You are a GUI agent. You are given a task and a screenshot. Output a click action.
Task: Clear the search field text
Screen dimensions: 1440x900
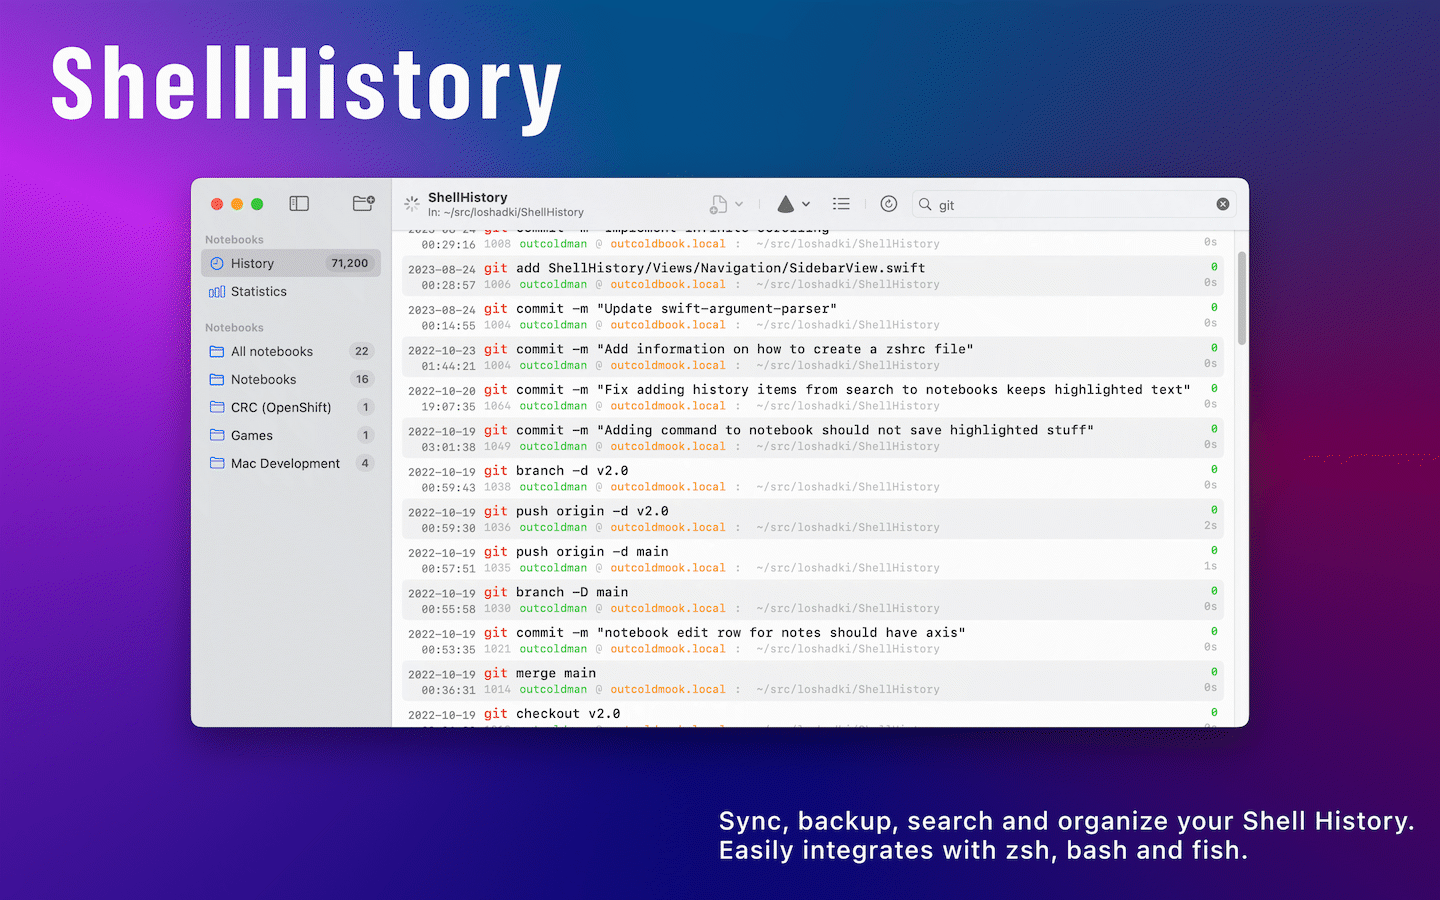coord(1223,204)
